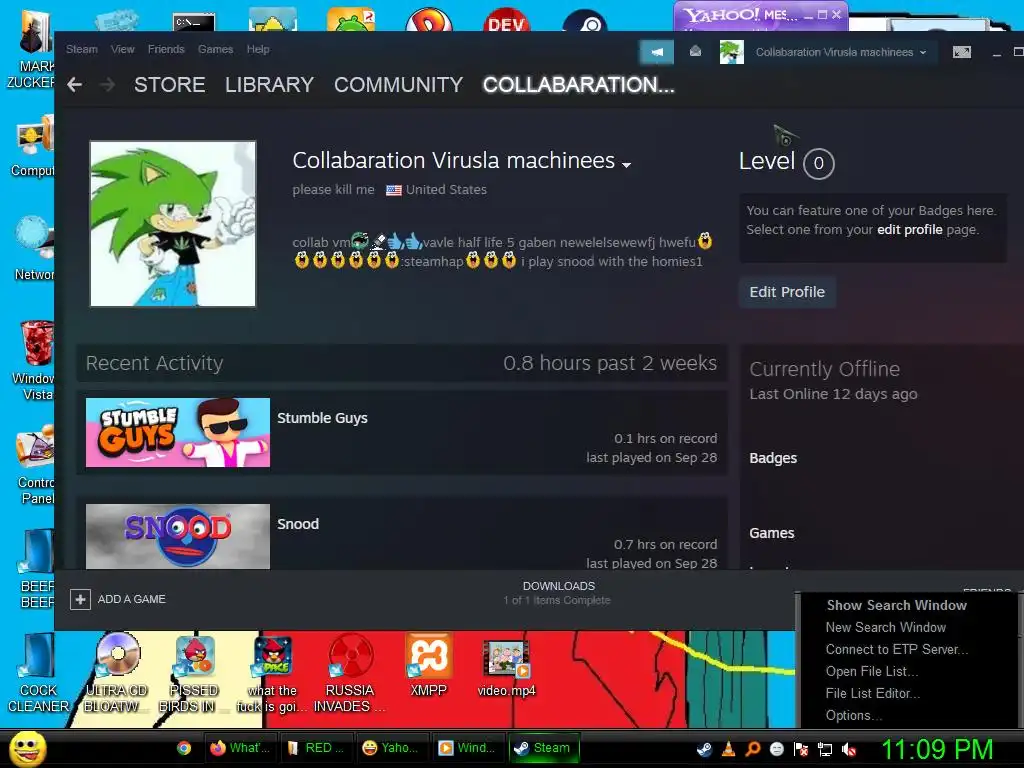
Task: Click the Edit Profile button
Action: click(787, 292)
